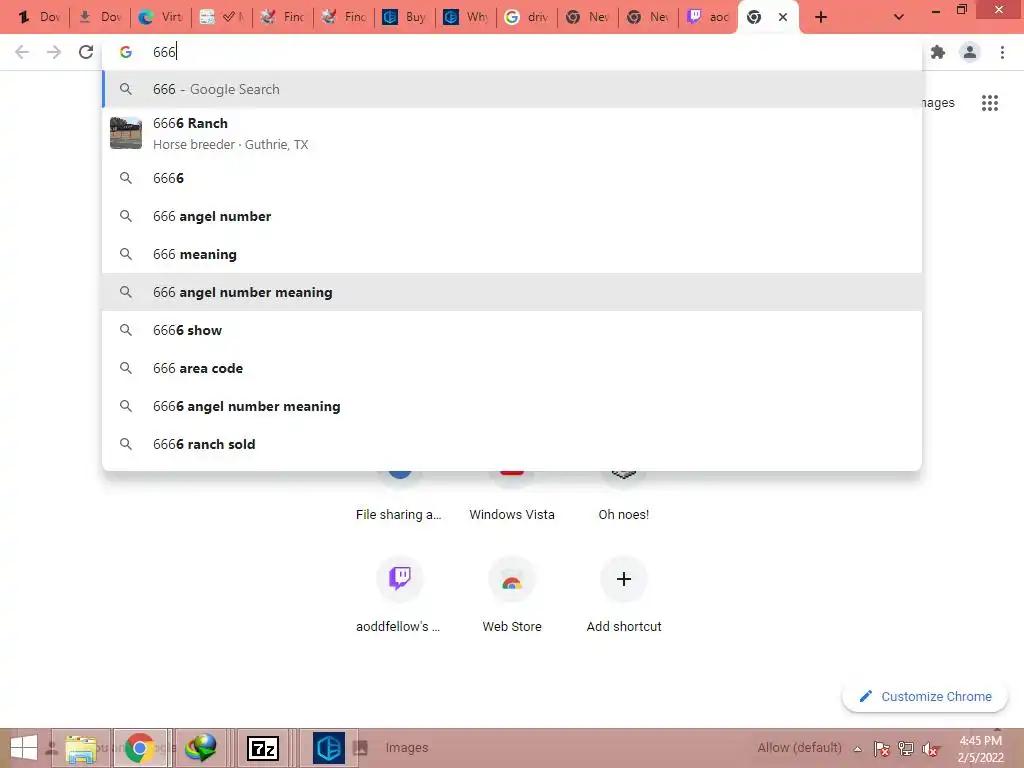Switch to the first 'Fino' tab
The height and width of the screenshot is (768, 1024).
(x=283, y=17)
